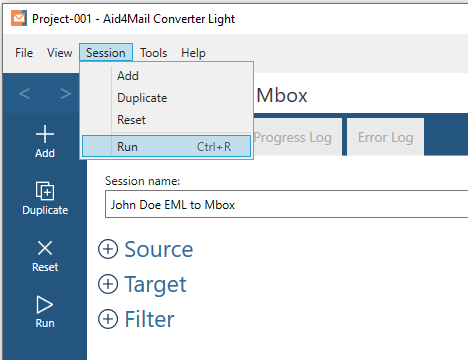The height and width of the screenshot is (360, 468).
Task: Open the View menu
Action: 59,53
